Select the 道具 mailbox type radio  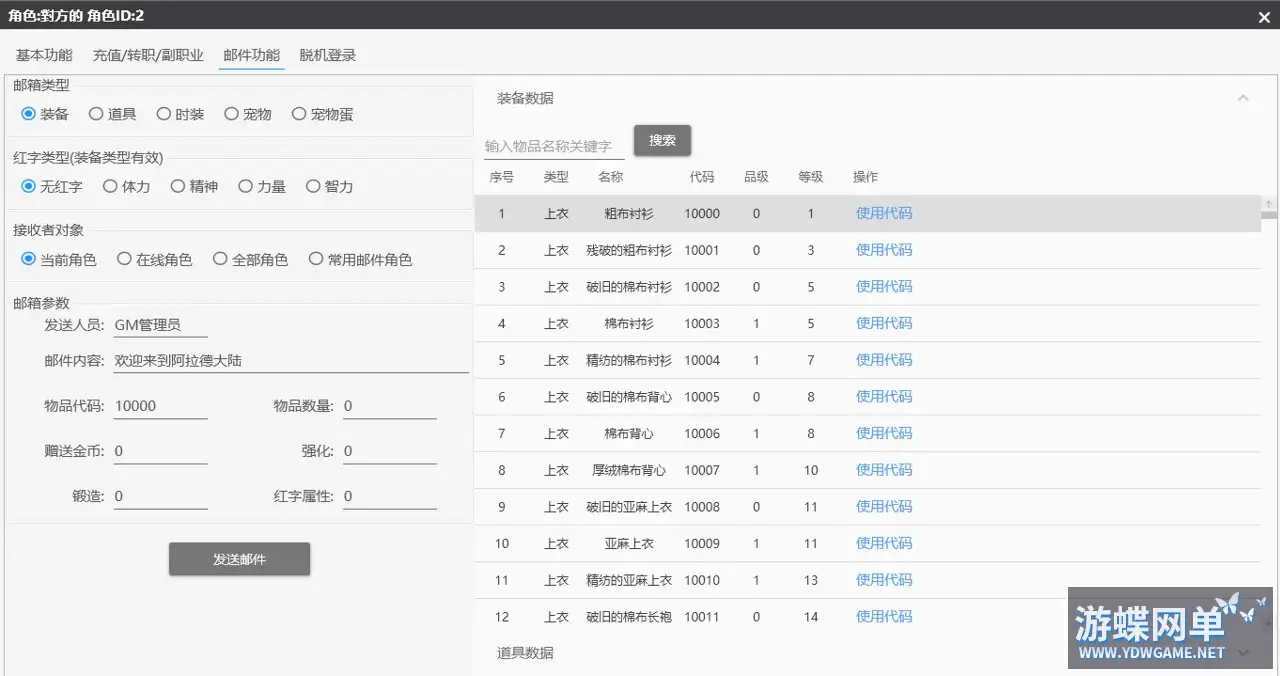tap(112, 114)
